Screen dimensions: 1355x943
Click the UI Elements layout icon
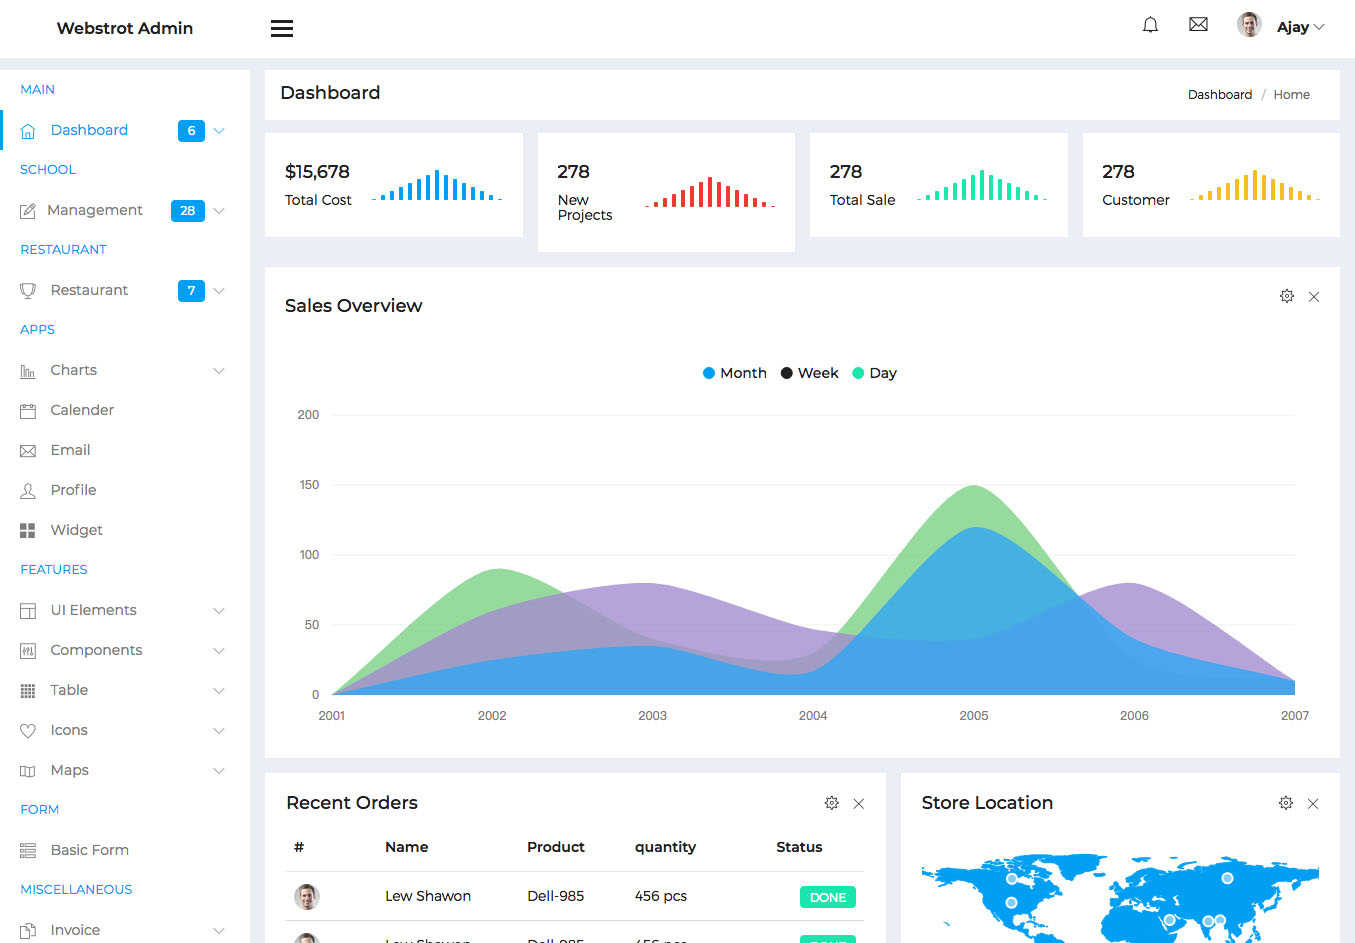click(x=28, y=611)
